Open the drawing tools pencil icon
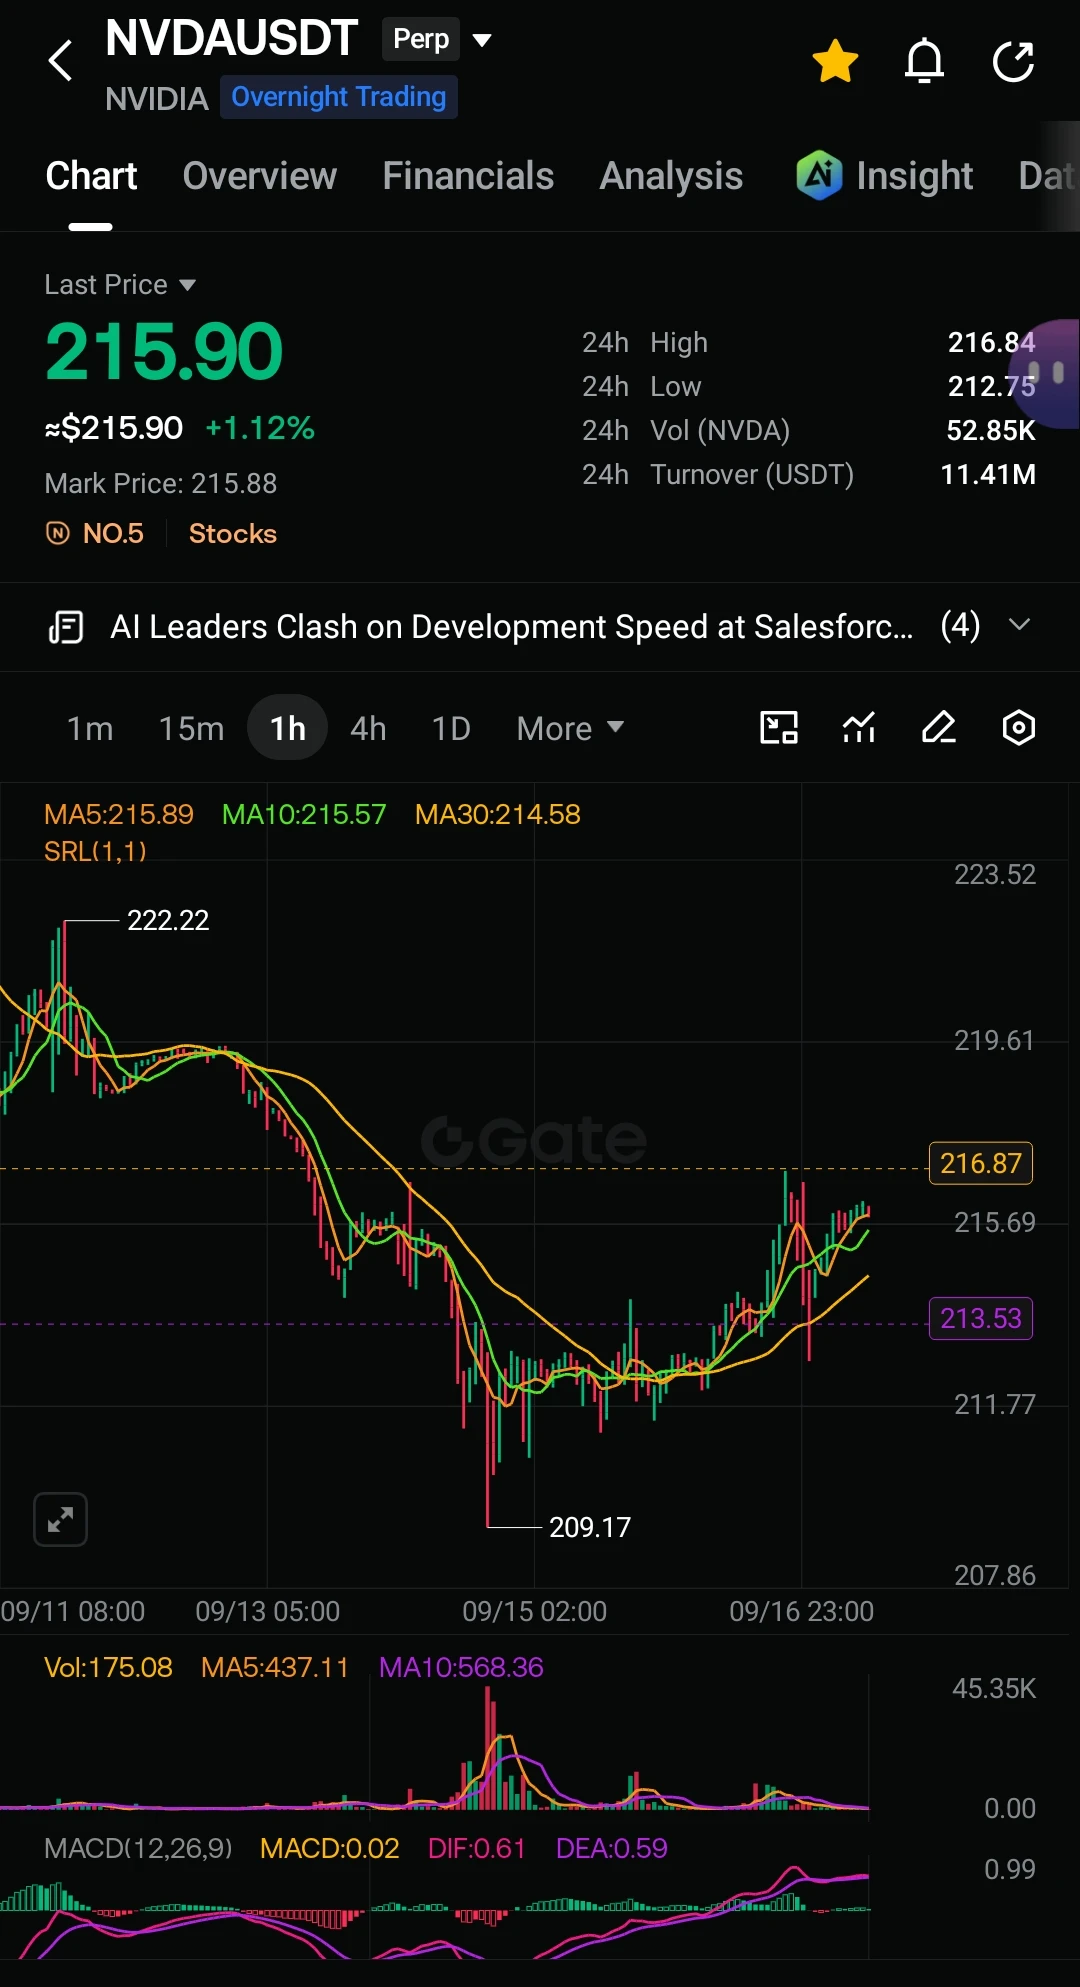Viewport: 1080px width, 1987px height. click(939, 727)
